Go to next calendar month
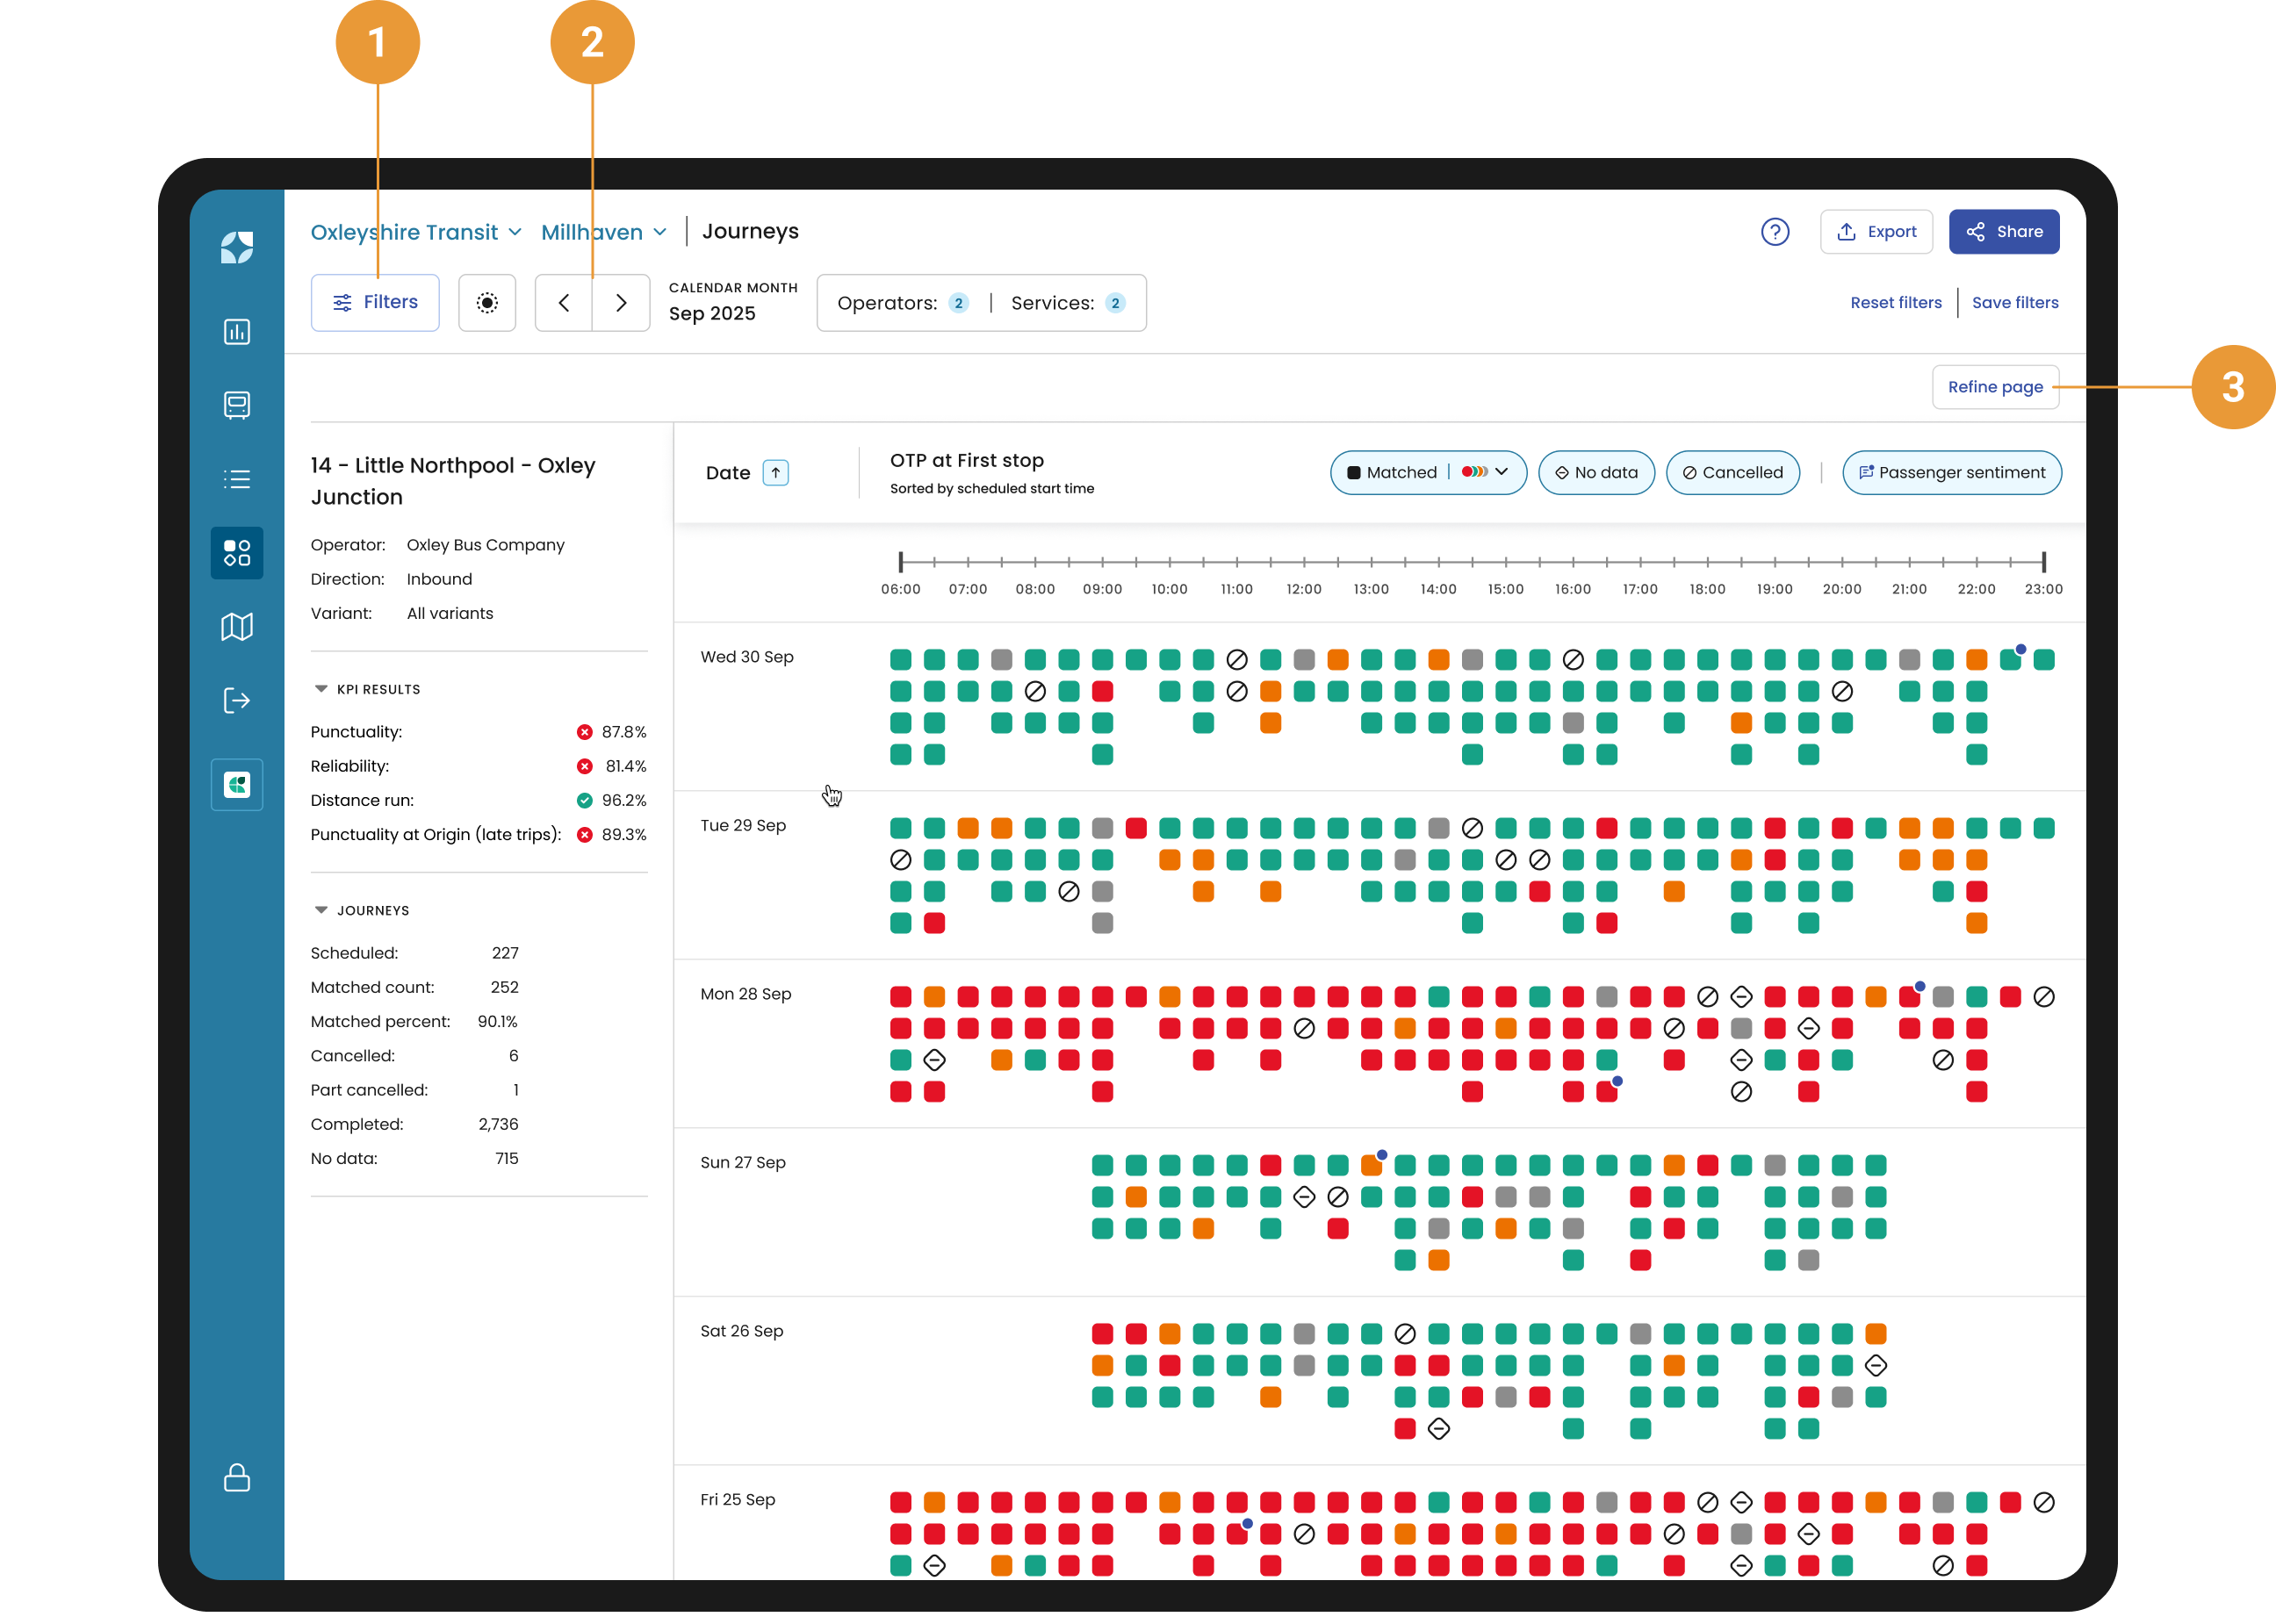Viewport: 2276px width, 1624px height. [621, 303]
